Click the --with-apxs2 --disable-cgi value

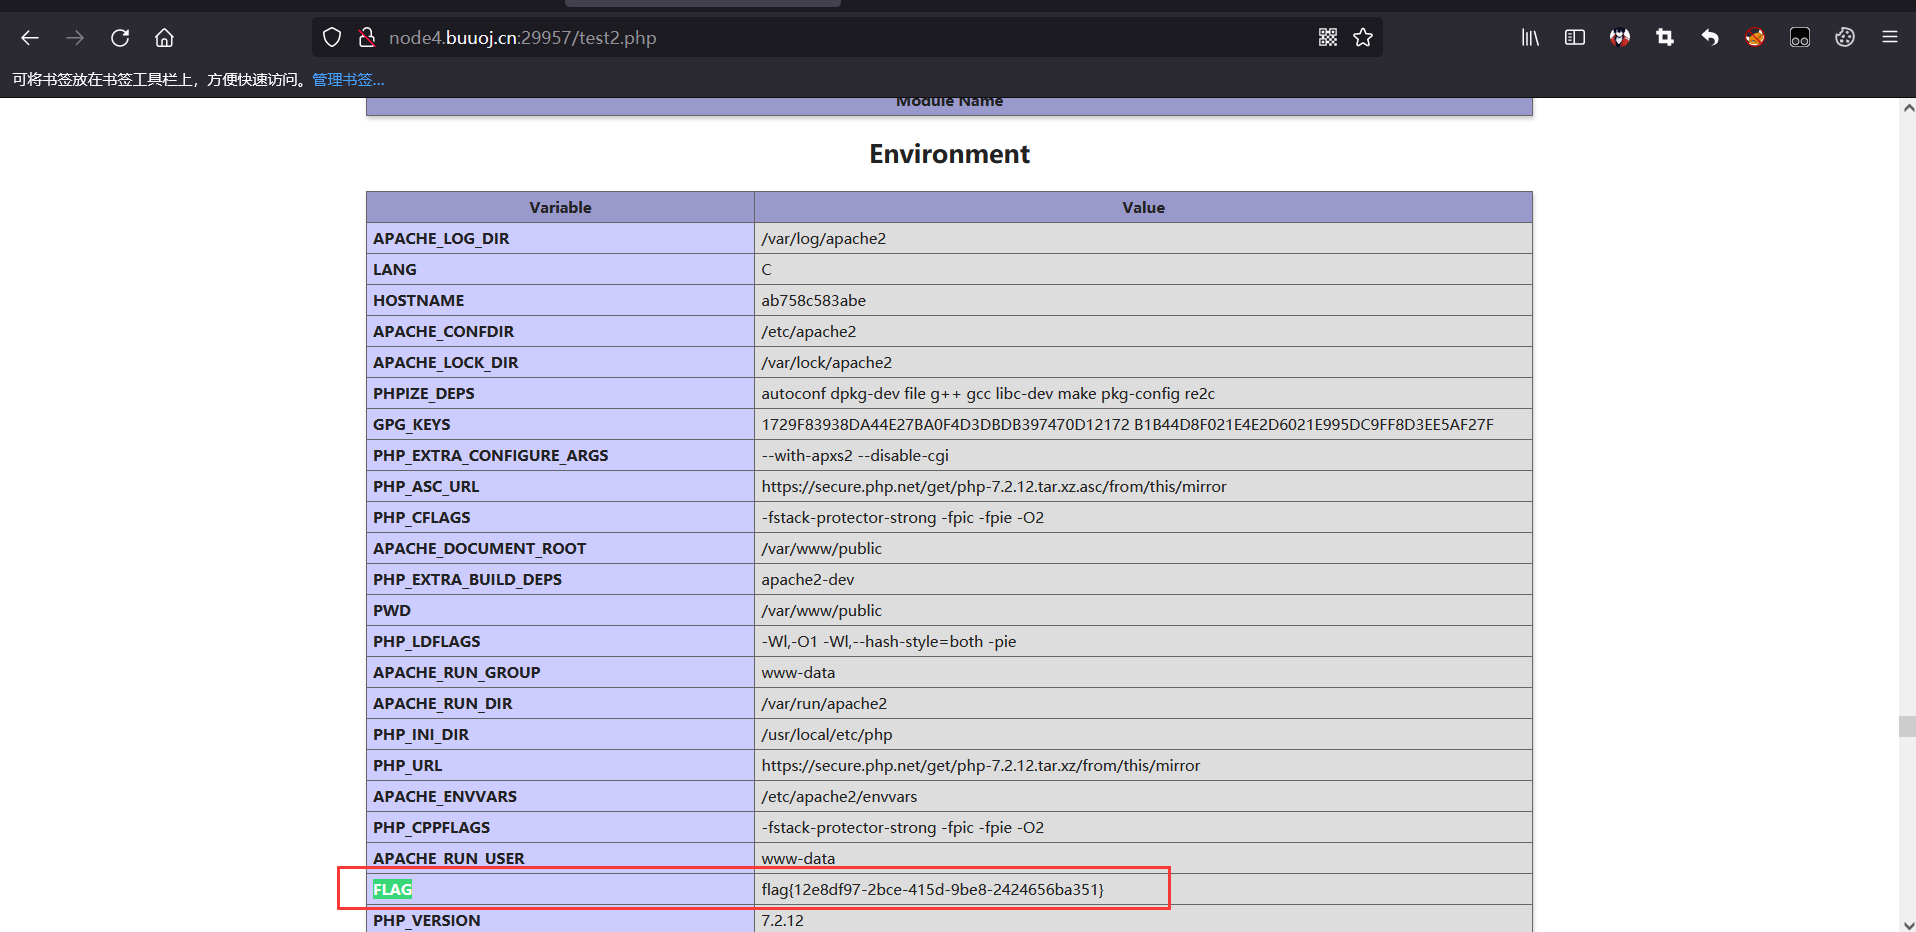pos(855,455)
